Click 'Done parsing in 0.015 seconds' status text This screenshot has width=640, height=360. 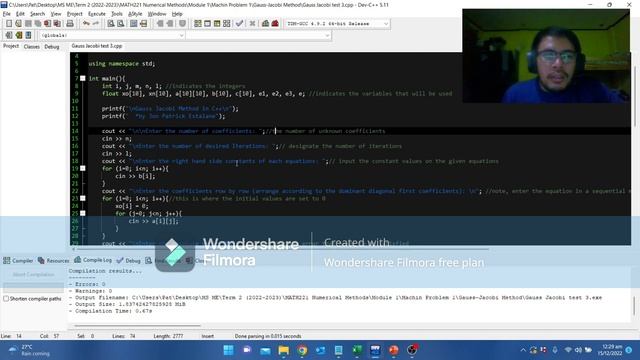[268, 336]
